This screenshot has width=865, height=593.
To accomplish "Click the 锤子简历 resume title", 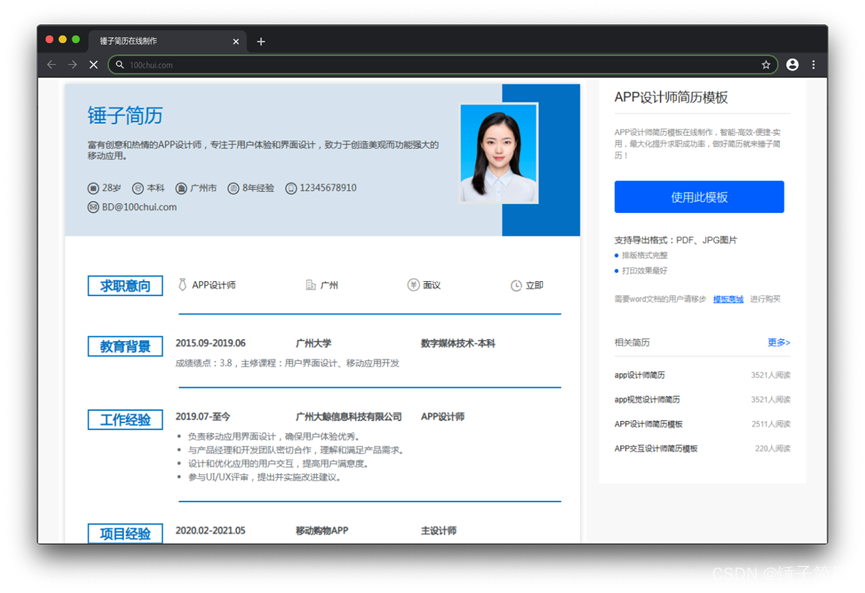I will 125,116.
